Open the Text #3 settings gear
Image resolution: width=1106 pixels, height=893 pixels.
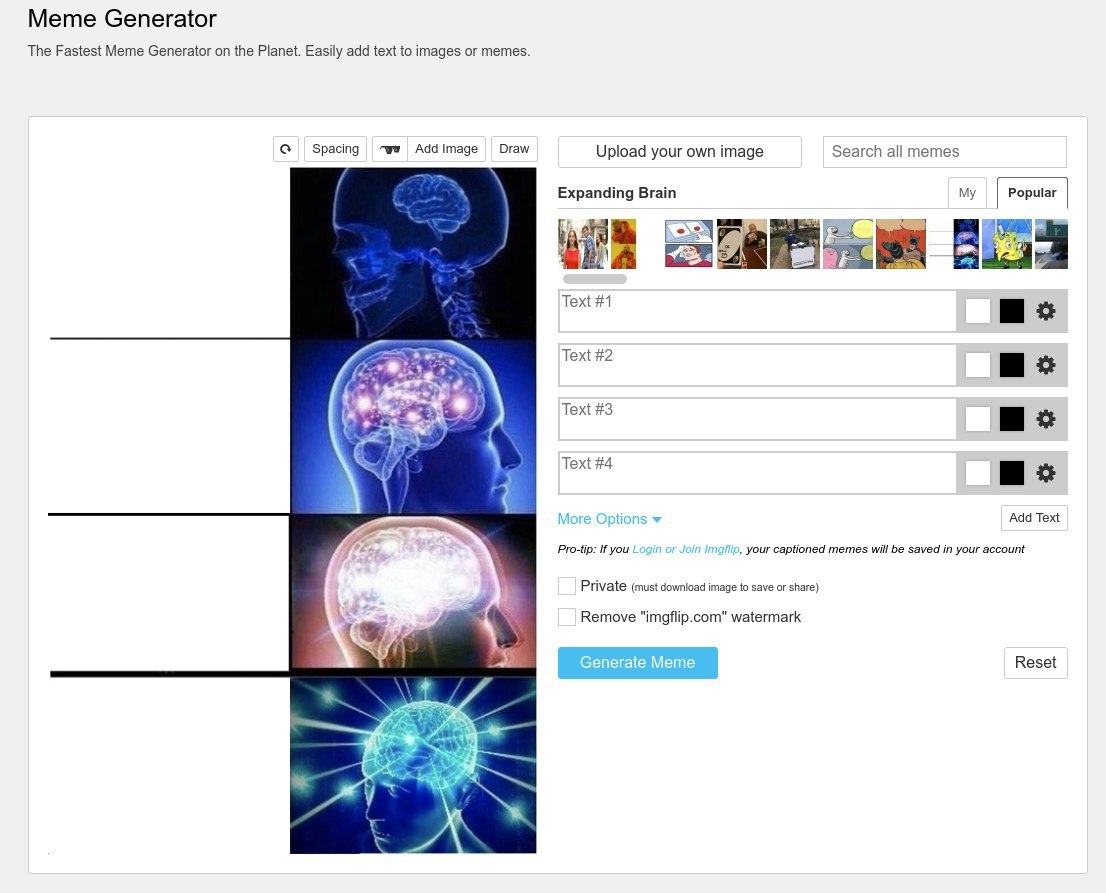pyautogui.click(x=1045, y=419)
